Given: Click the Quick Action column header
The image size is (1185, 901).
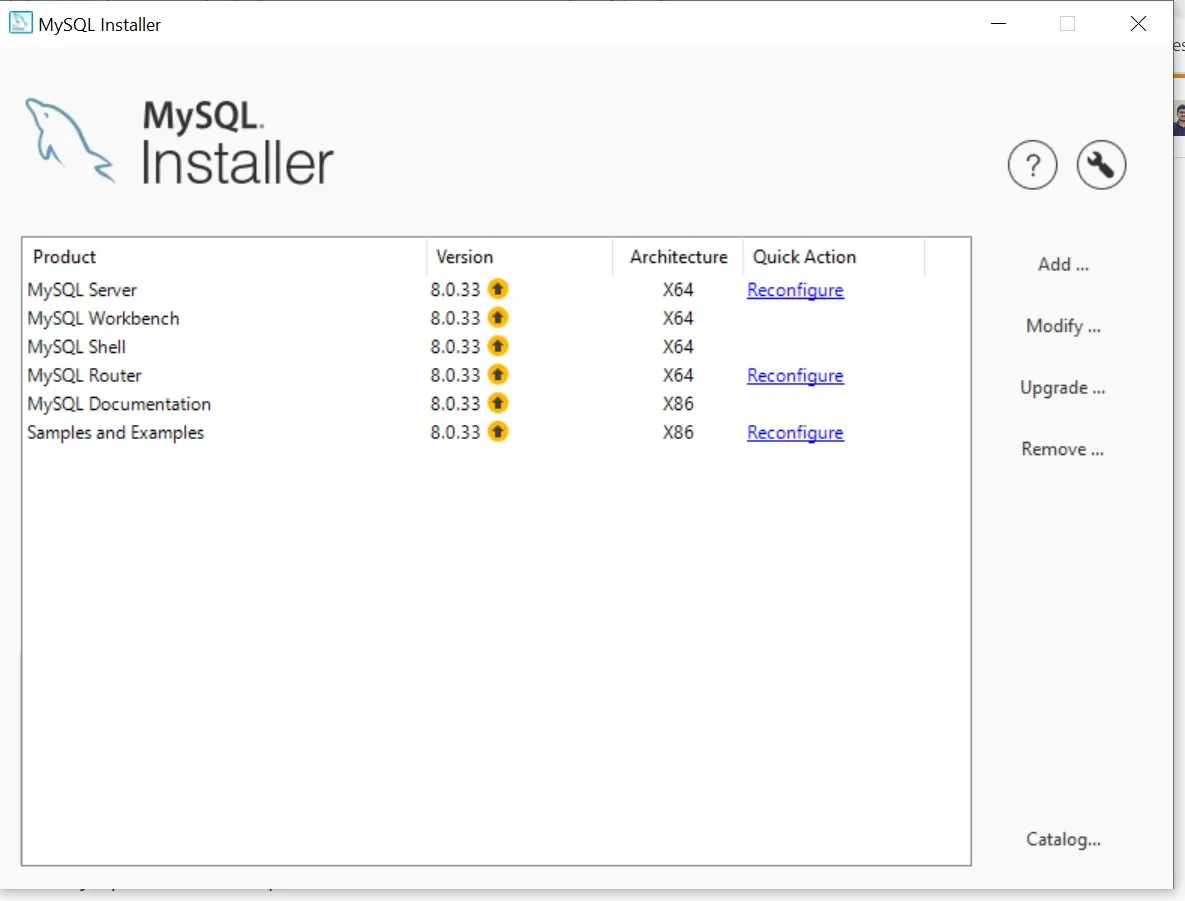Looking at the screenshot, I should pos(834,257).
